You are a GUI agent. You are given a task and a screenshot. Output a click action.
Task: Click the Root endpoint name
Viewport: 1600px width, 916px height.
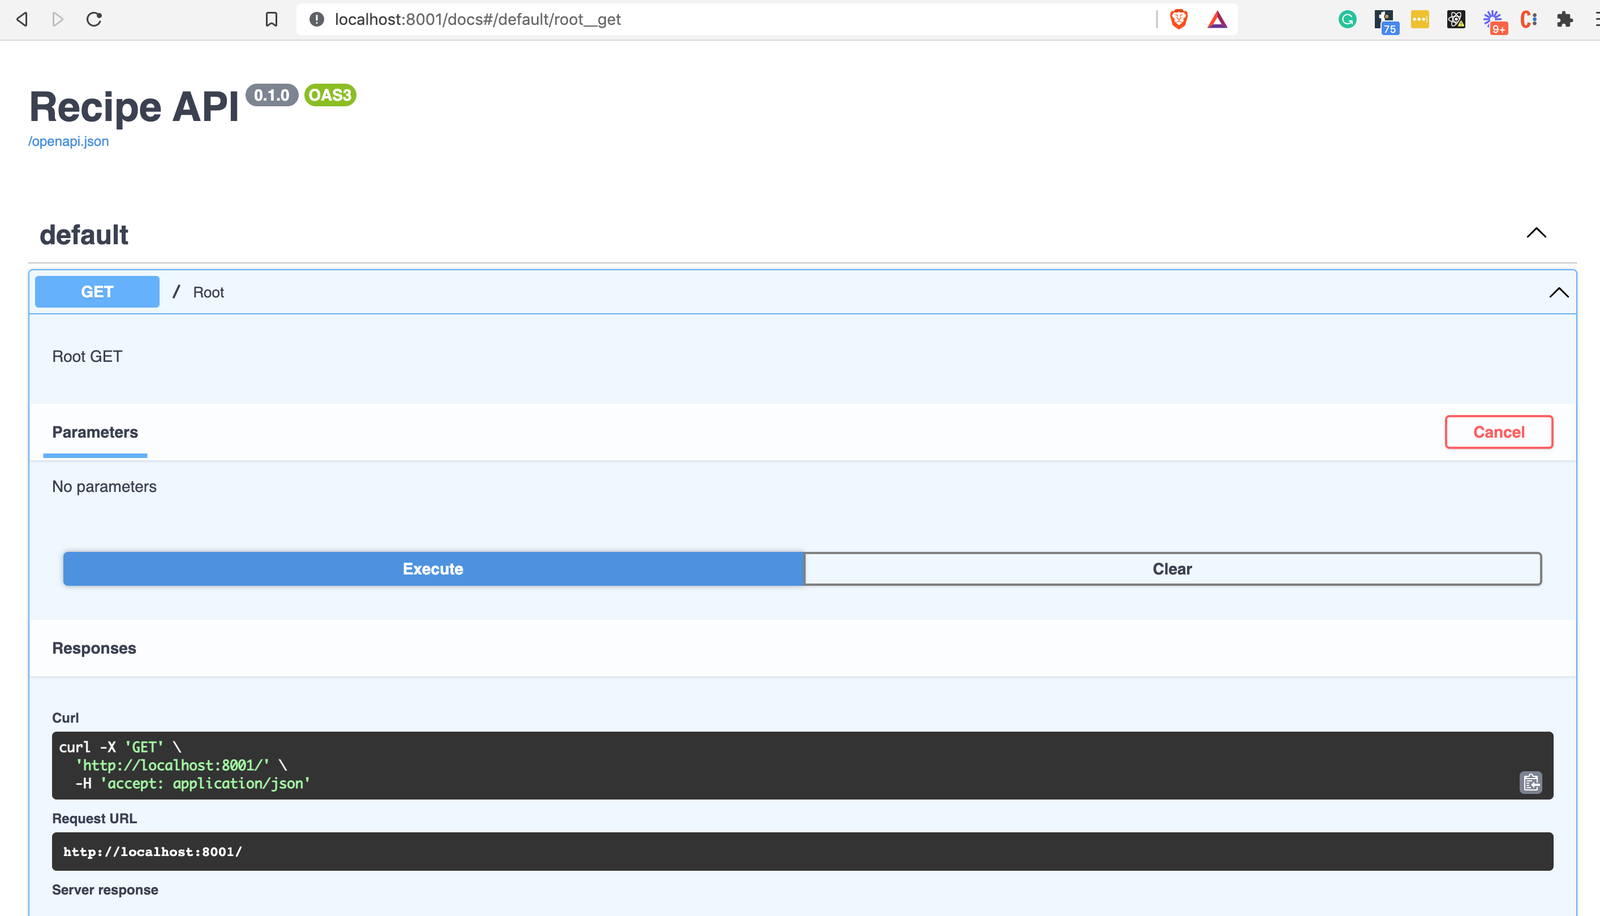pyautogui.click(x=209, y=292)
